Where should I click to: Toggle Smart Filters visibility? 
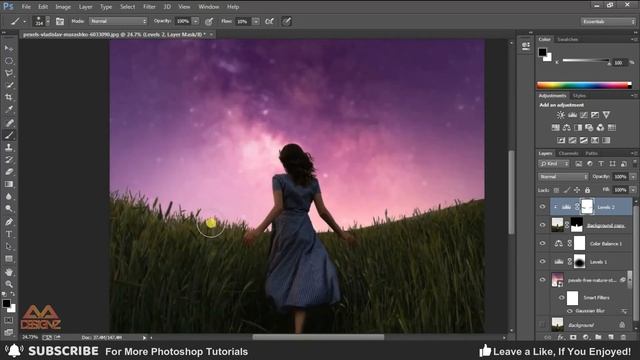coord(562,298)
